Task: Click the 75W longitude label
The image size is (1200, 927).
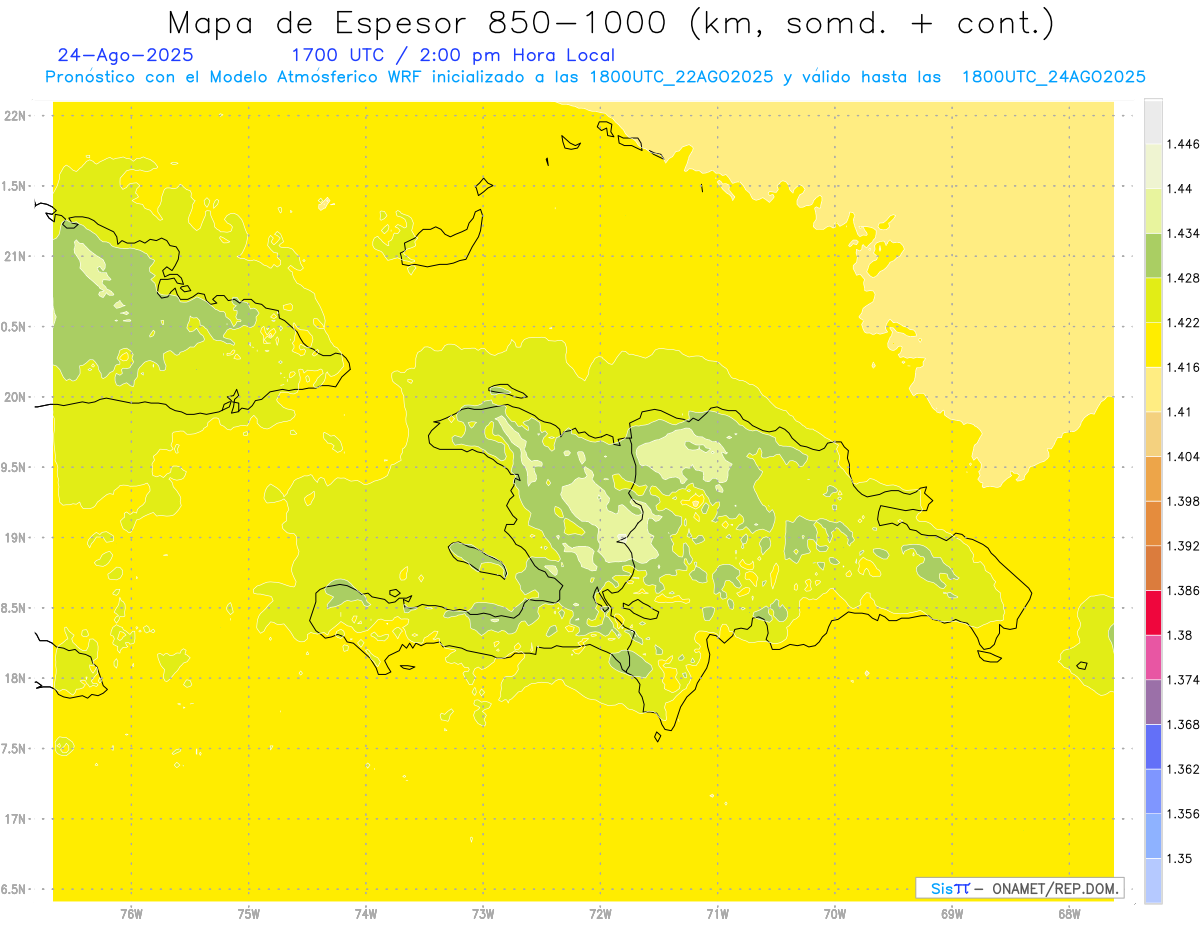Action: [x=249, y=914]
